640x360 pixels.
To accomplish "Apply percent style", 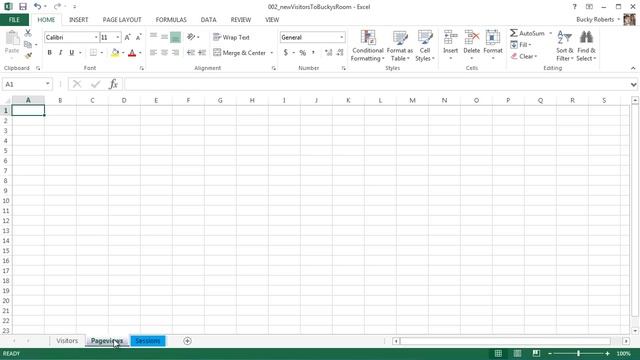I will click(302, 53).
